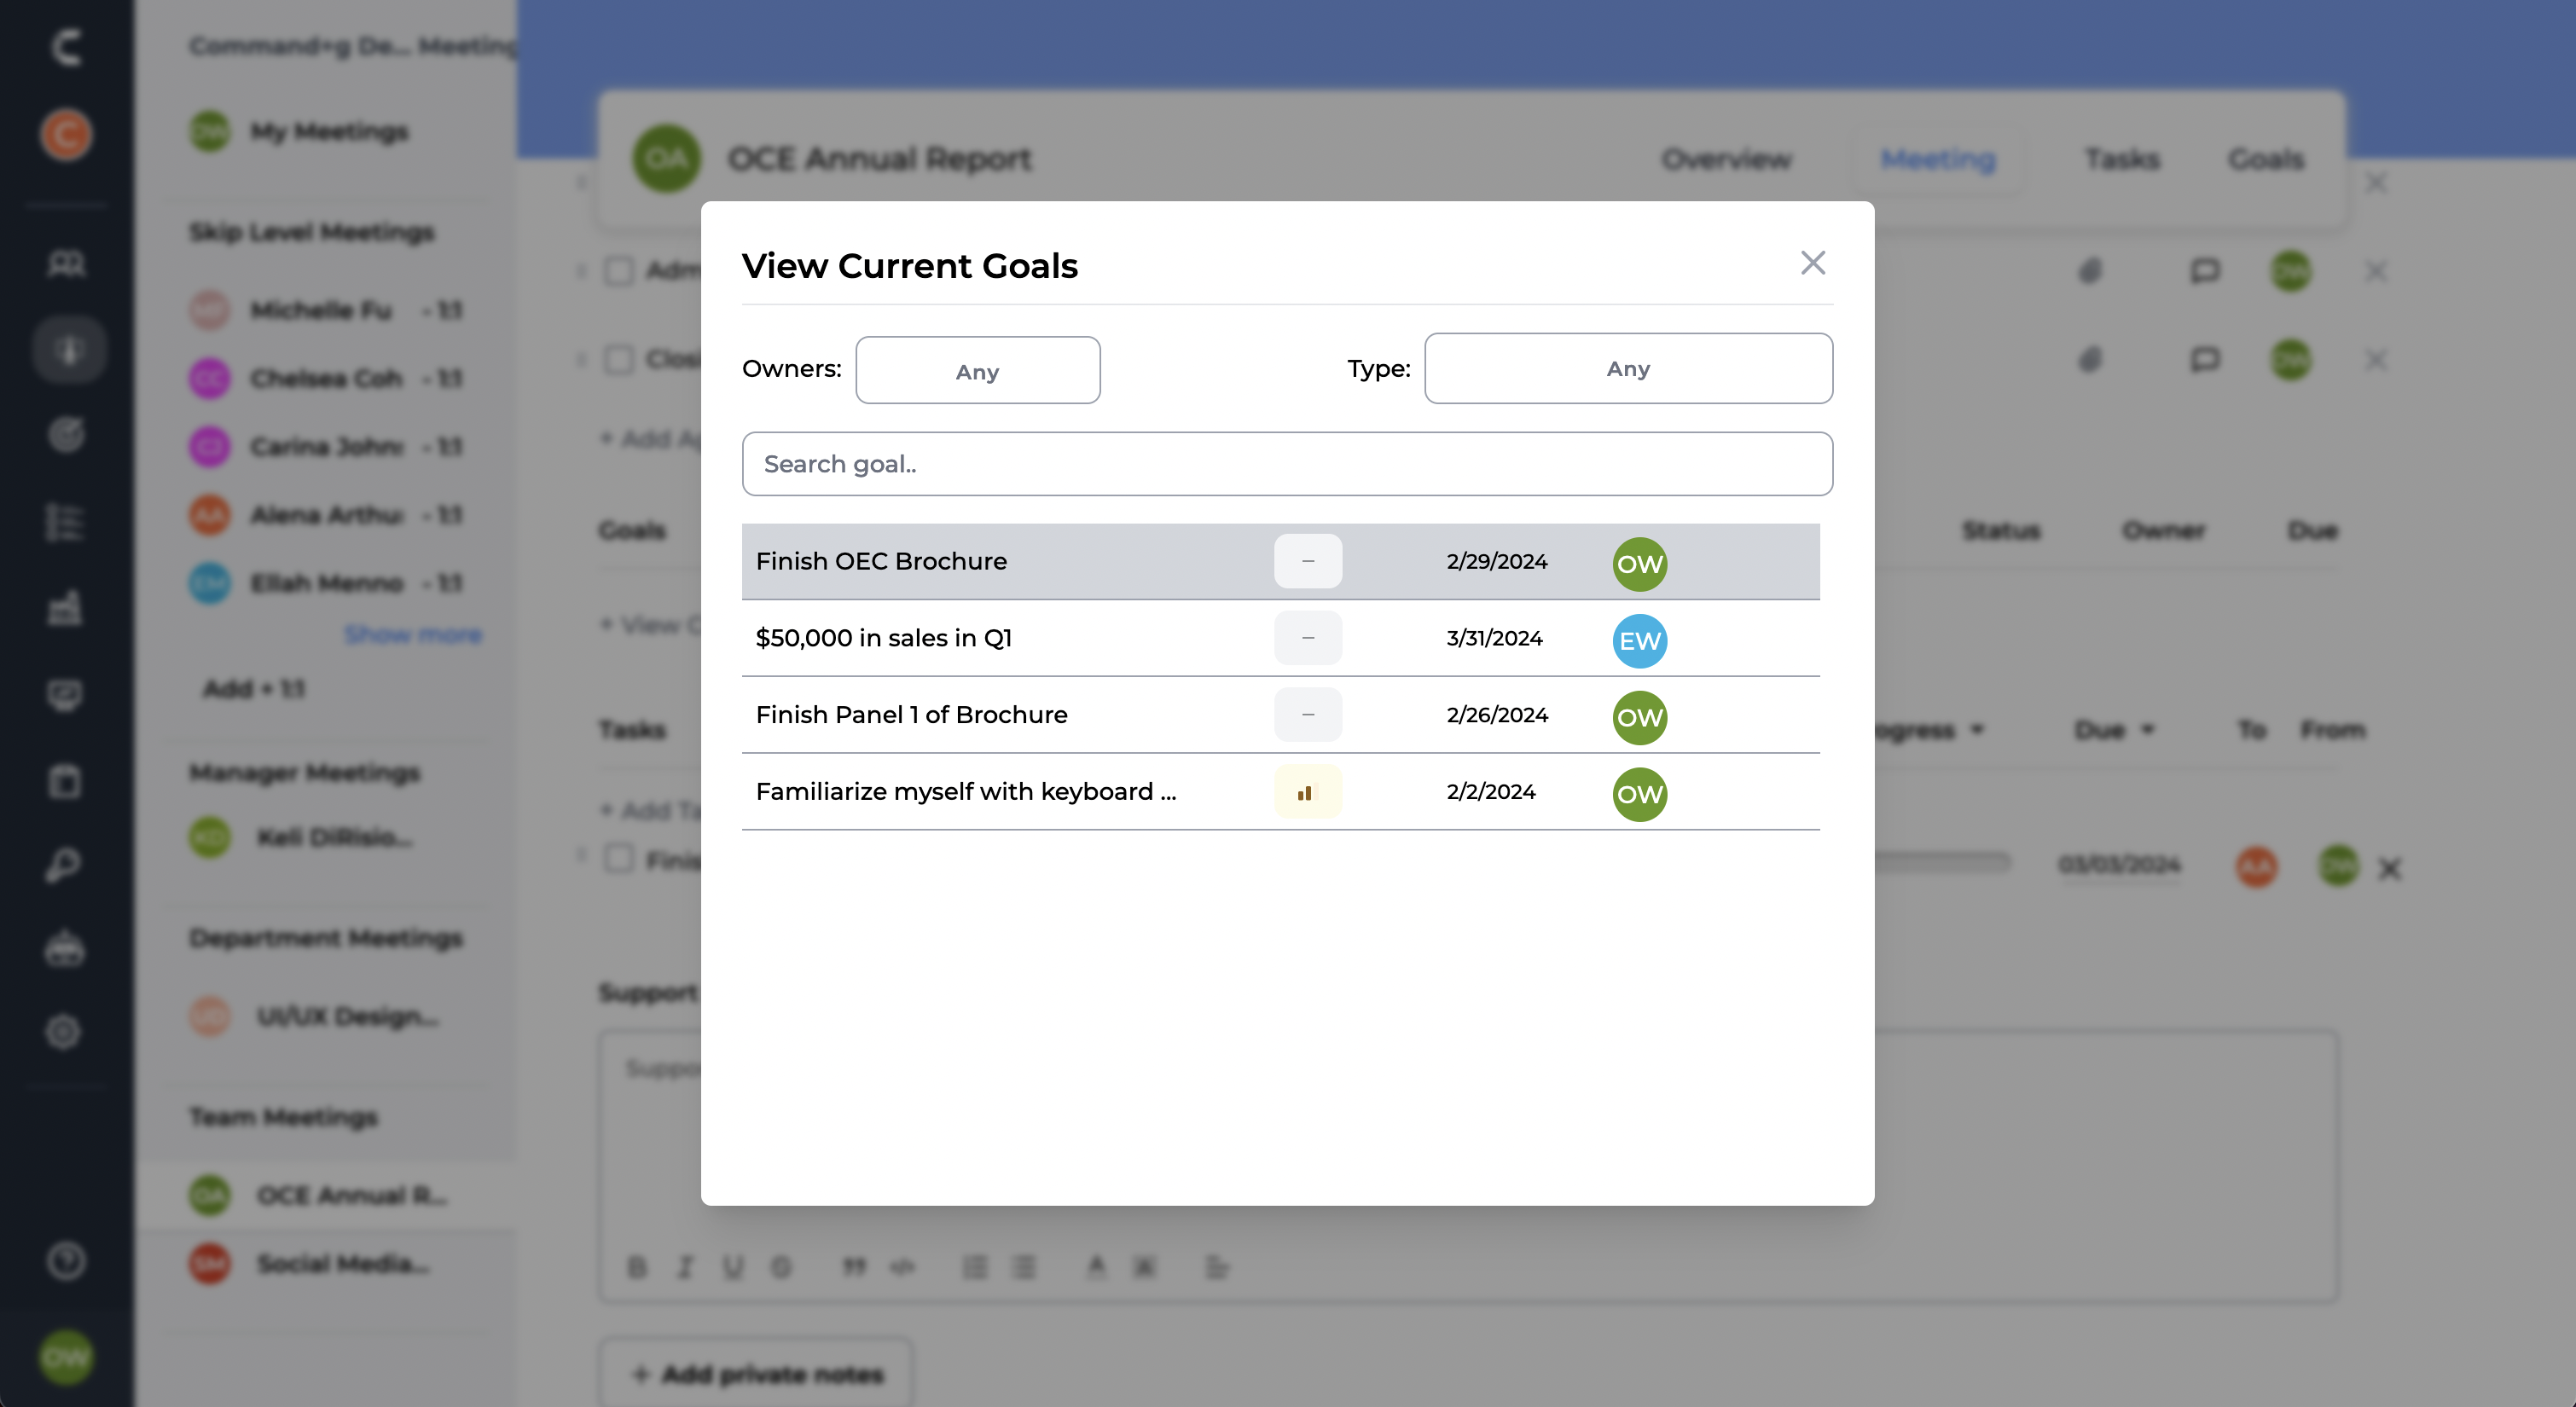Open the Owners filter dropdown

[977, 370]
